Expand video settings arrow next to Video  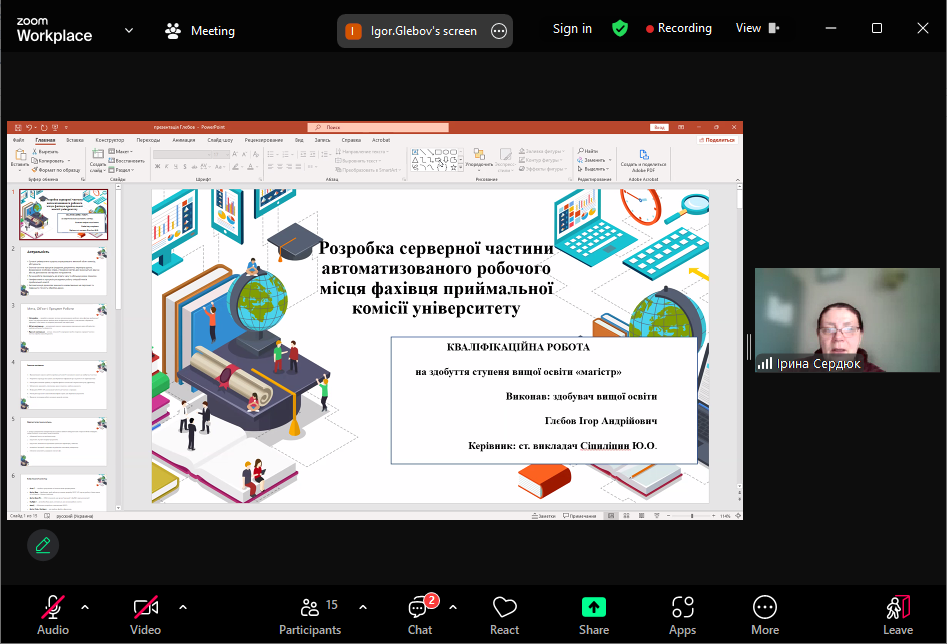pos(183,606)
